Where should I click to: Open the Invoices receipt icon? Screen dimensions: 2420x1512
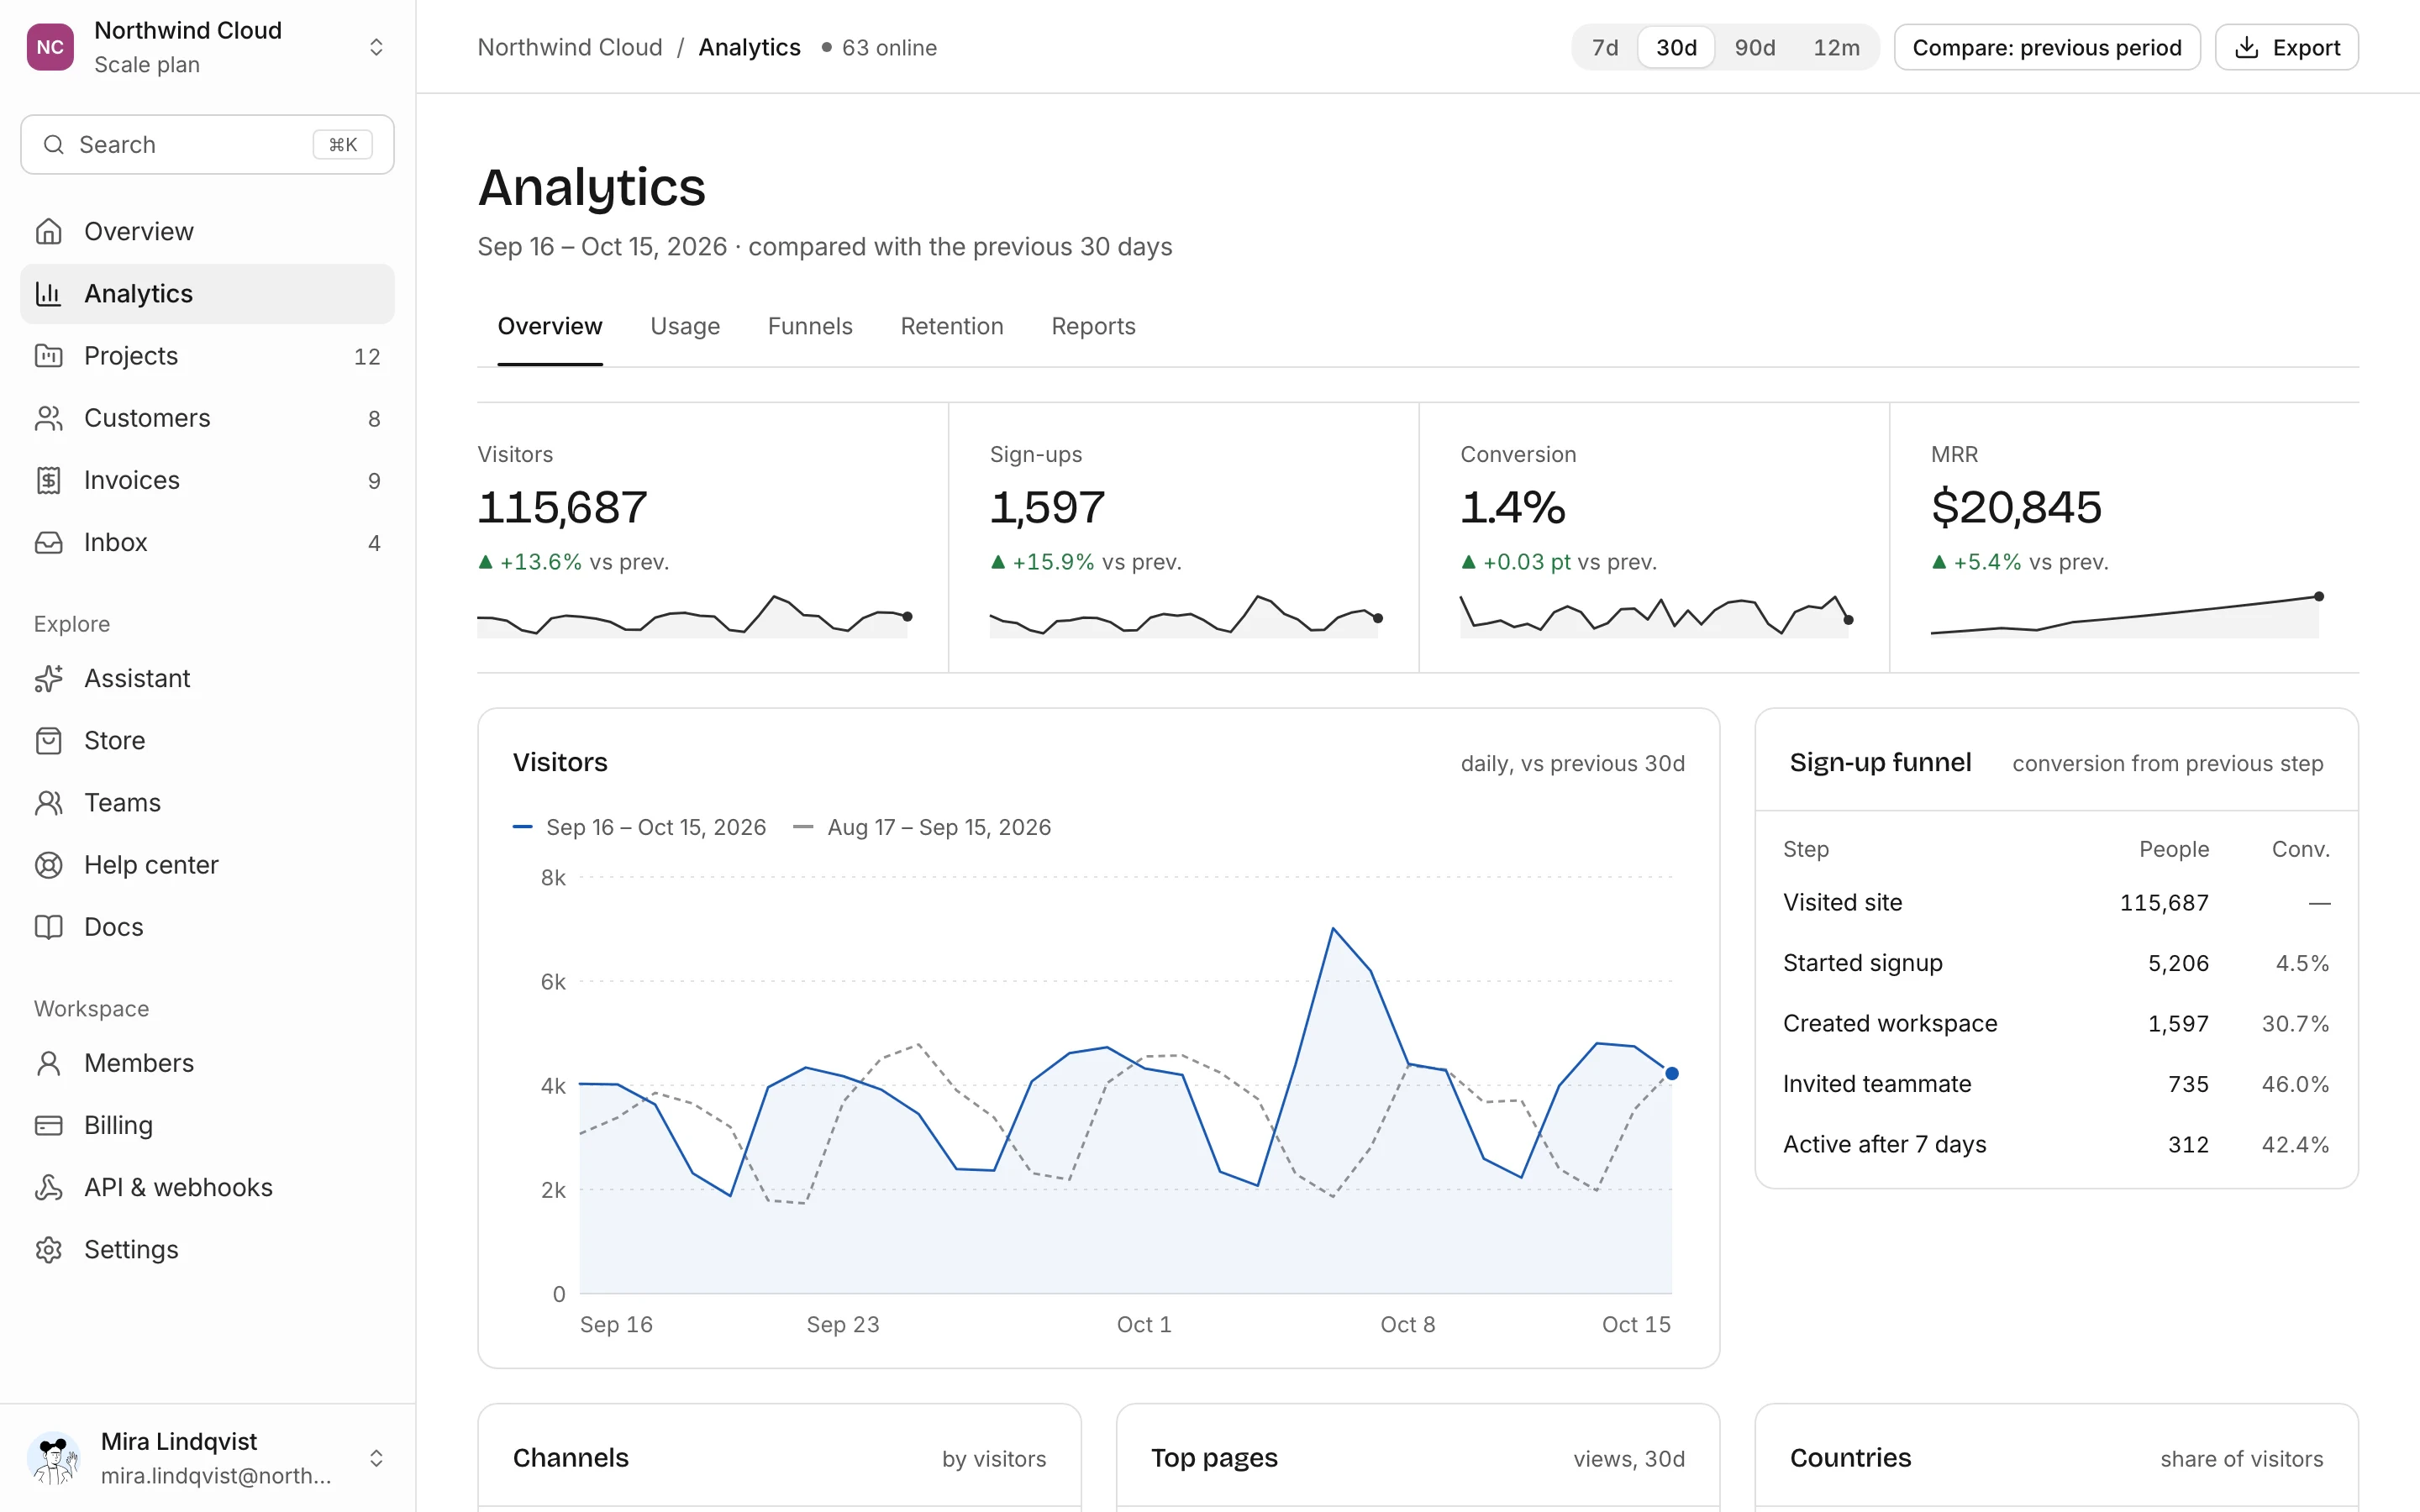click(48, 480)
